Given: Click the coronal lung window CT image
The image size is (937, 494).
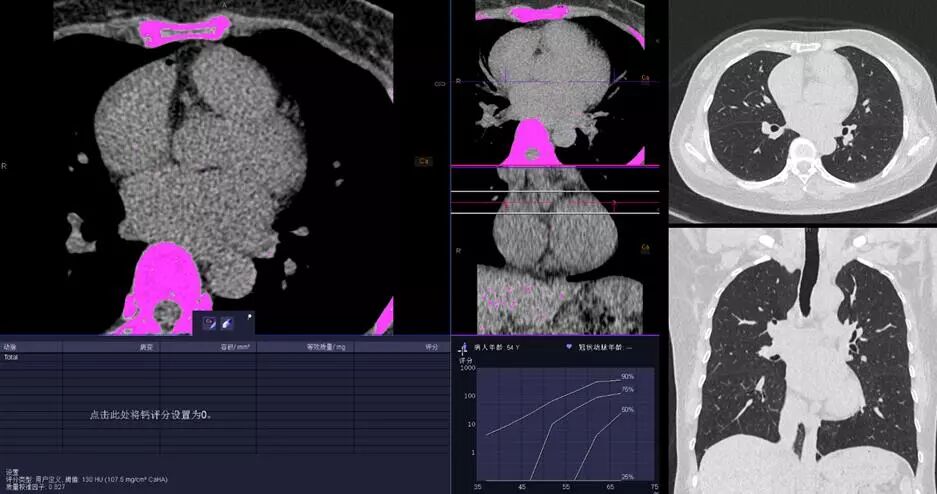Looking at the screenshot, I should click(x=803, y=361).
